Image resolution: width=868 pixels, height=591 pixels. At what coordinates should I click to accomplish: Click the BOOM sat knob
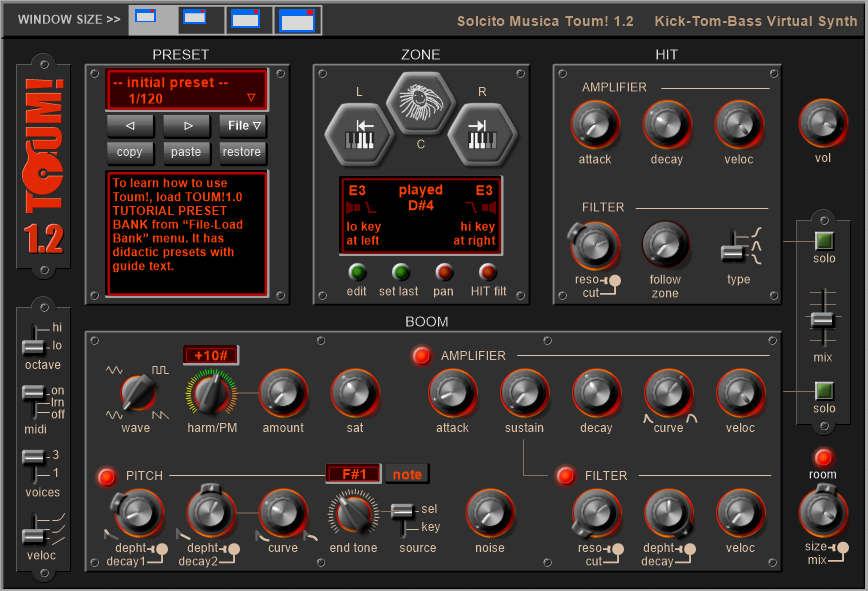point(355,393)
